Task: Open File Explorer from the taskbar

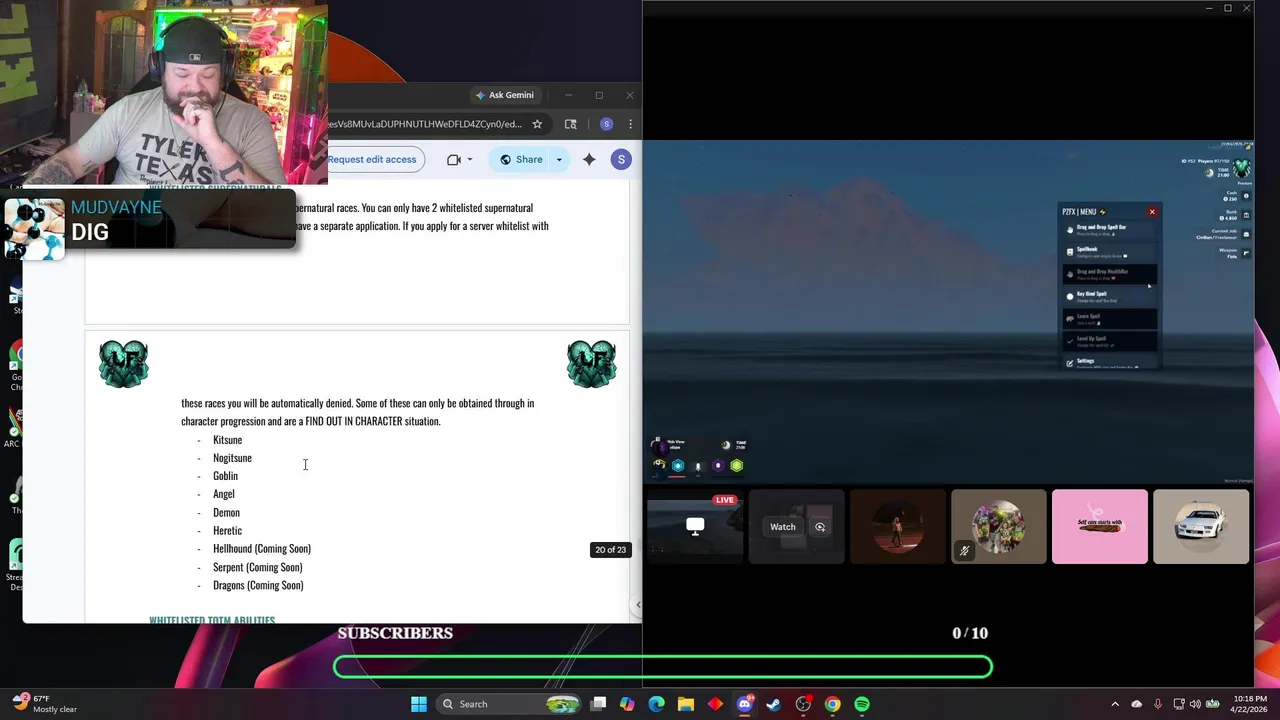Action: click(x=685, y=704)
